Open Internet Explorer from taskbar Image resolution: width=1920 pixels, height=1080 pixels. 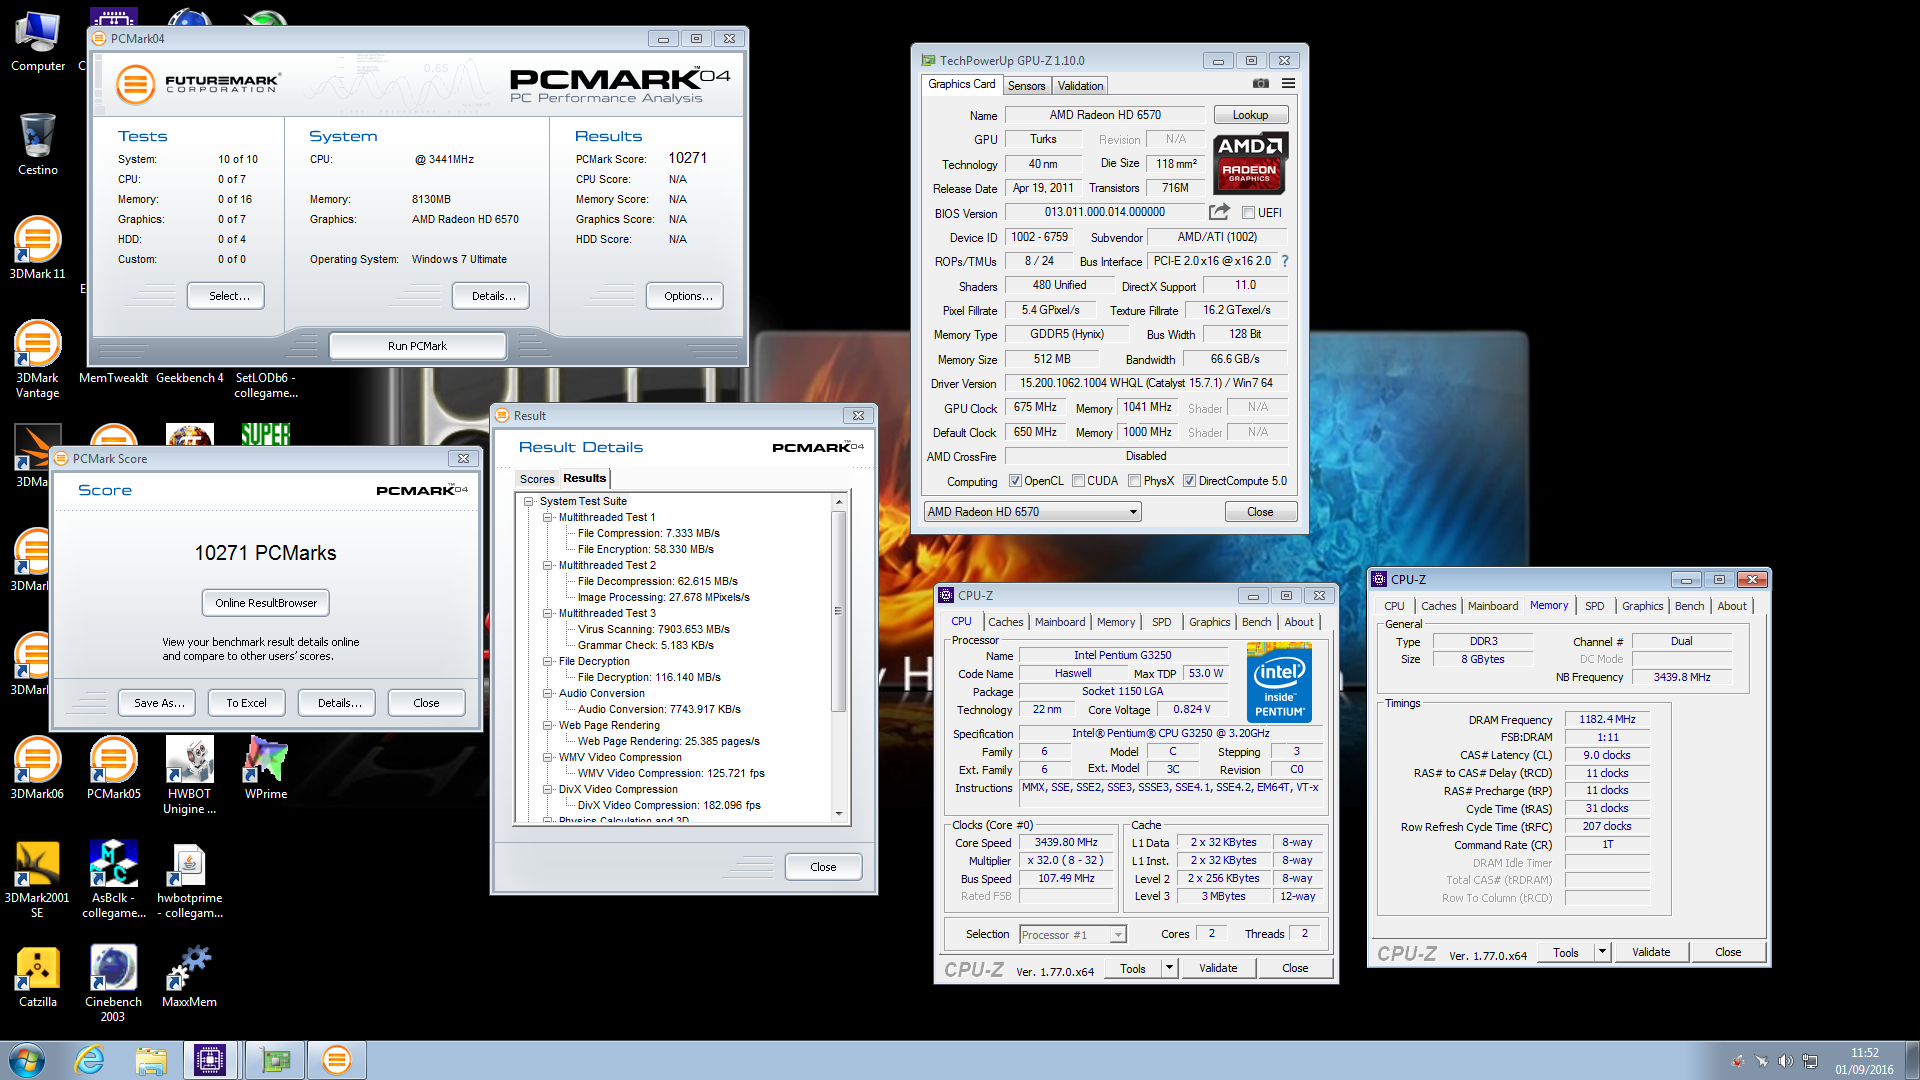point(90,1060)
